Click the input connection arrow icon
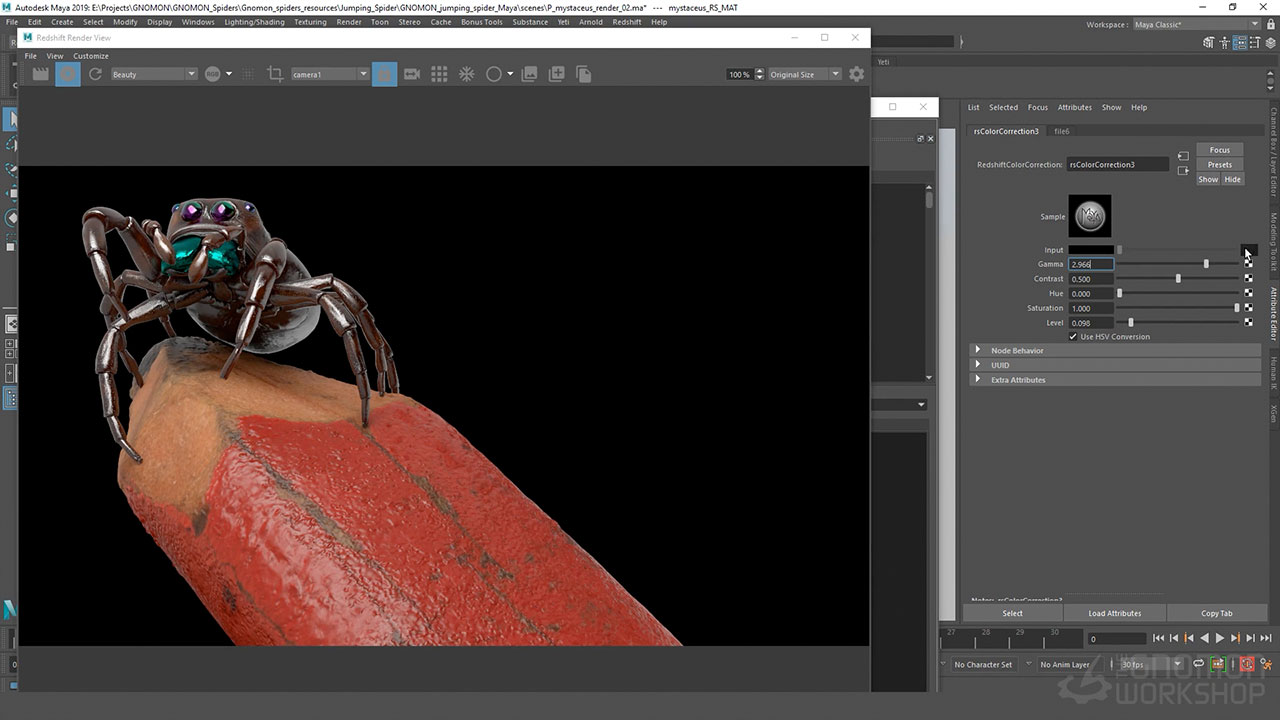Screen dimensions: 1280x720 click(1183, 157)
